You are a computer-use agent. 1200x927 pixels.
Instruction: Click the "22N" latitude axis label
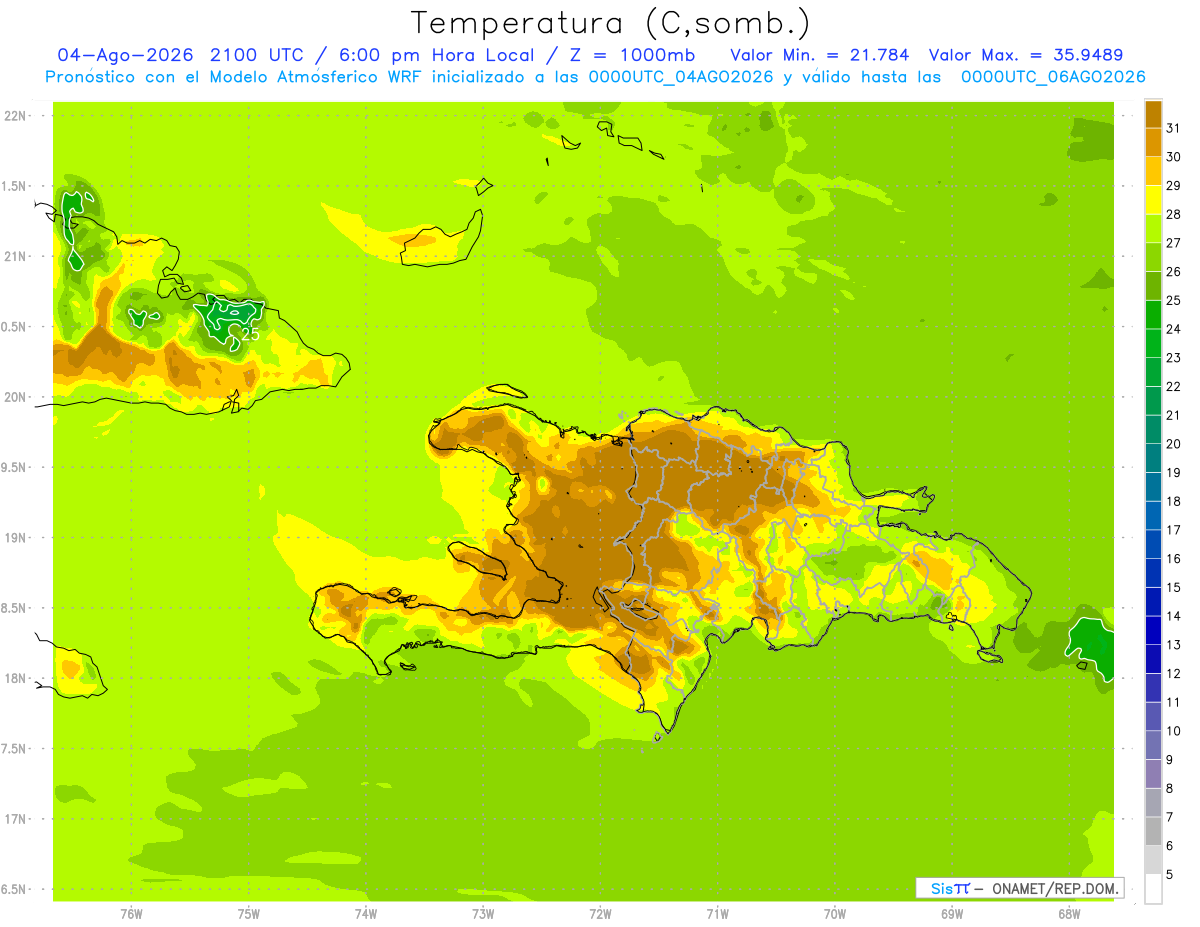pos(15,116)
